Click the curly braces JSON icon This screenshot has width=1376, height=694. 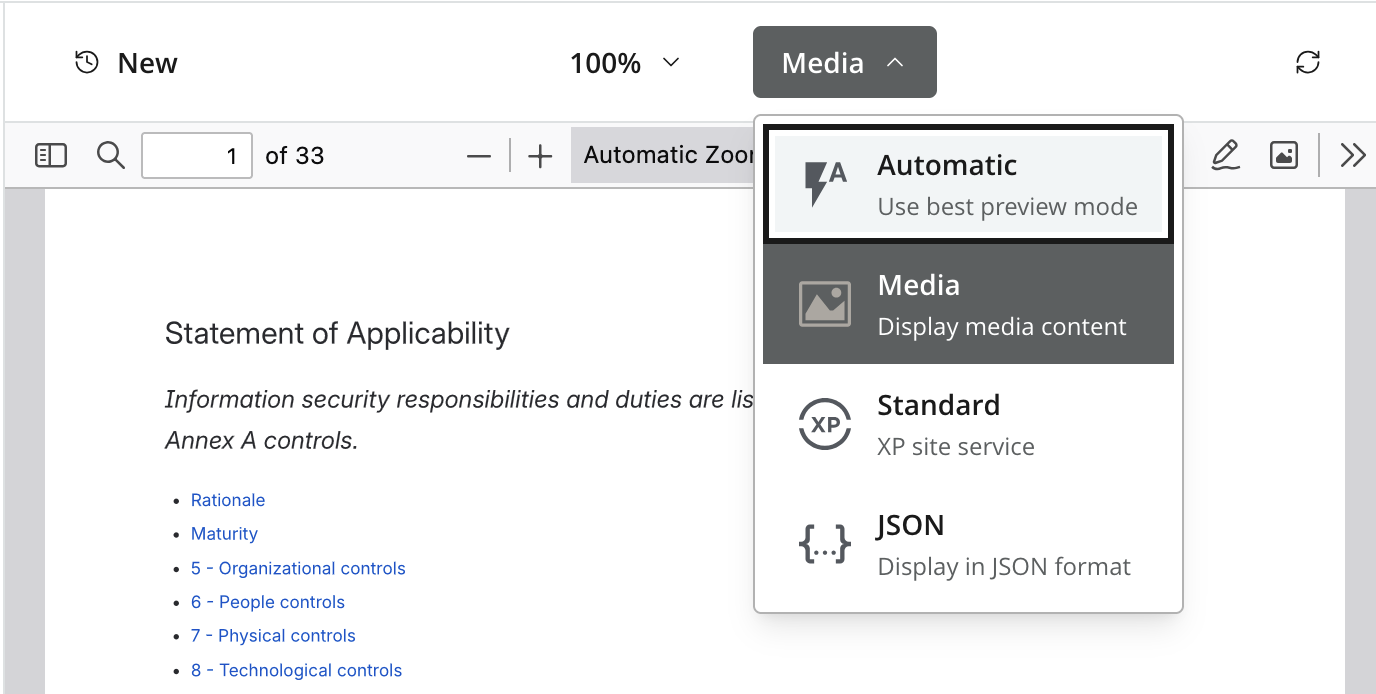[x=825, y=544]
